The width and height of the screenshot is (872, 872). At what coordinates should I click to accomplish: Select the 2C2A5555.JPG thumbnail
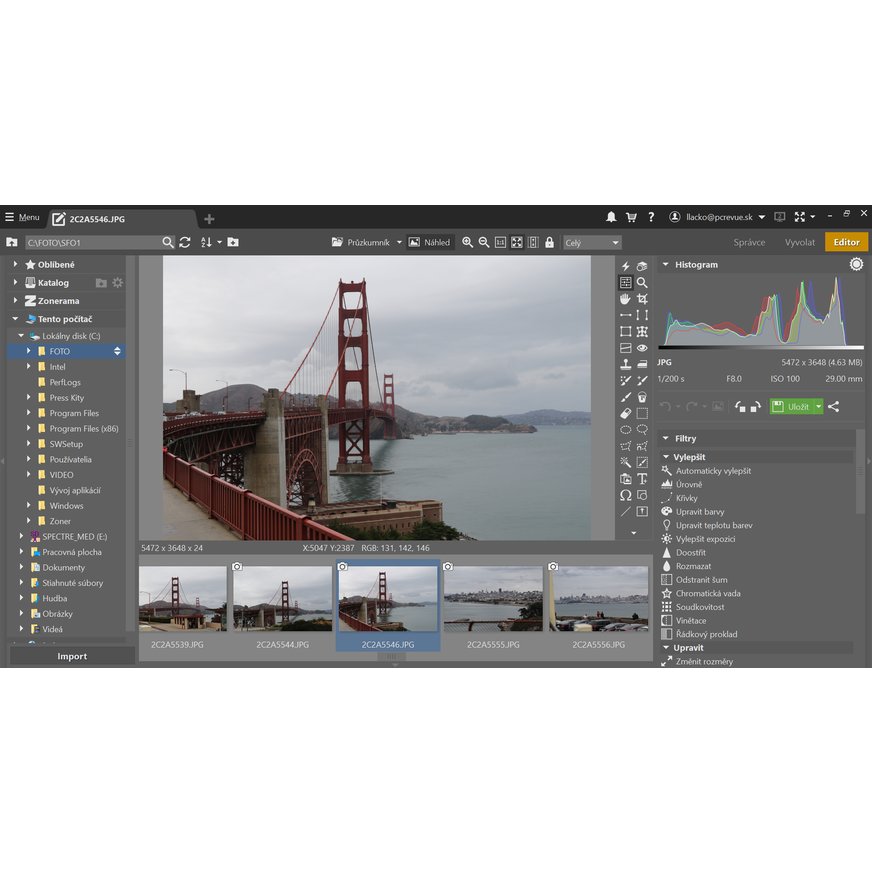tap(496, 597)
